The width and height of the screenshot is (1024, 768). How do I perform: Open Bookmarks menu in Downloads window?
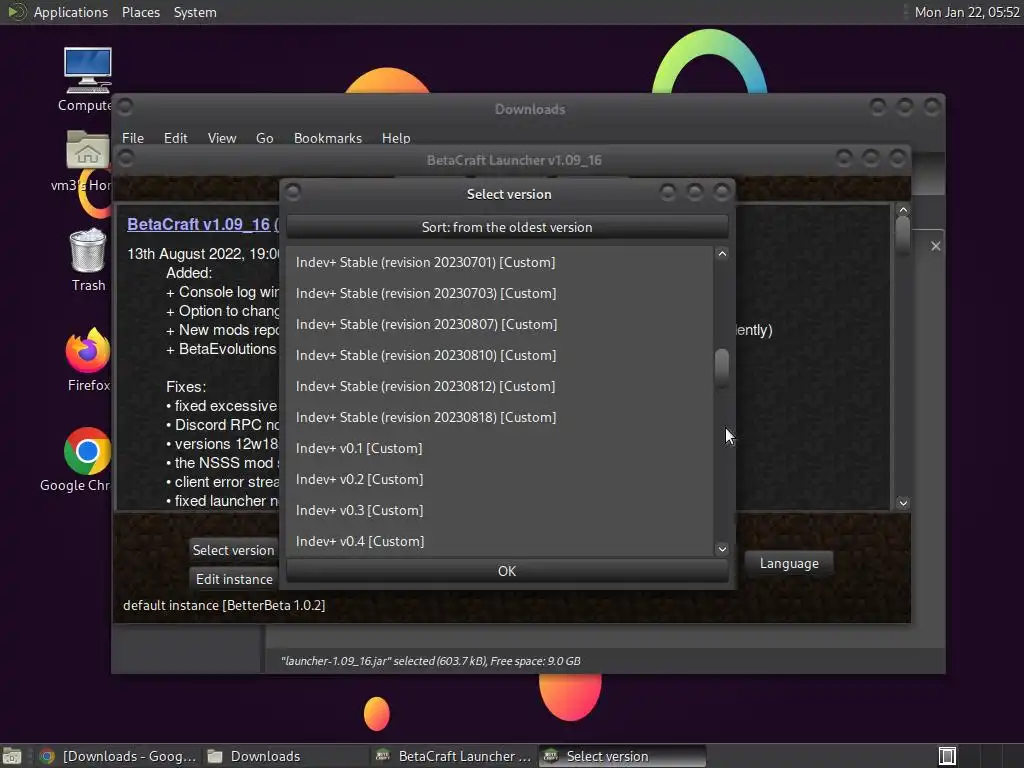327,138
